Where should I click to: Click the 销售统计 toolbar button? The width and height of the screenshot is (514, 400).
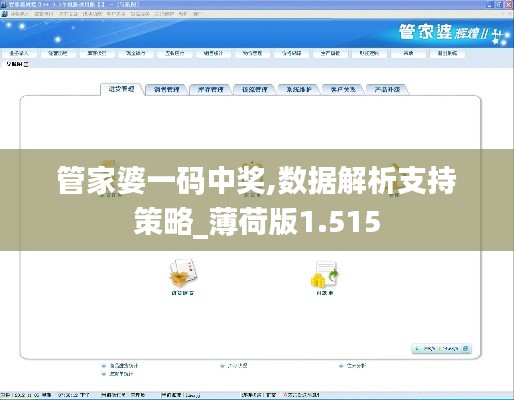point(213,53)
